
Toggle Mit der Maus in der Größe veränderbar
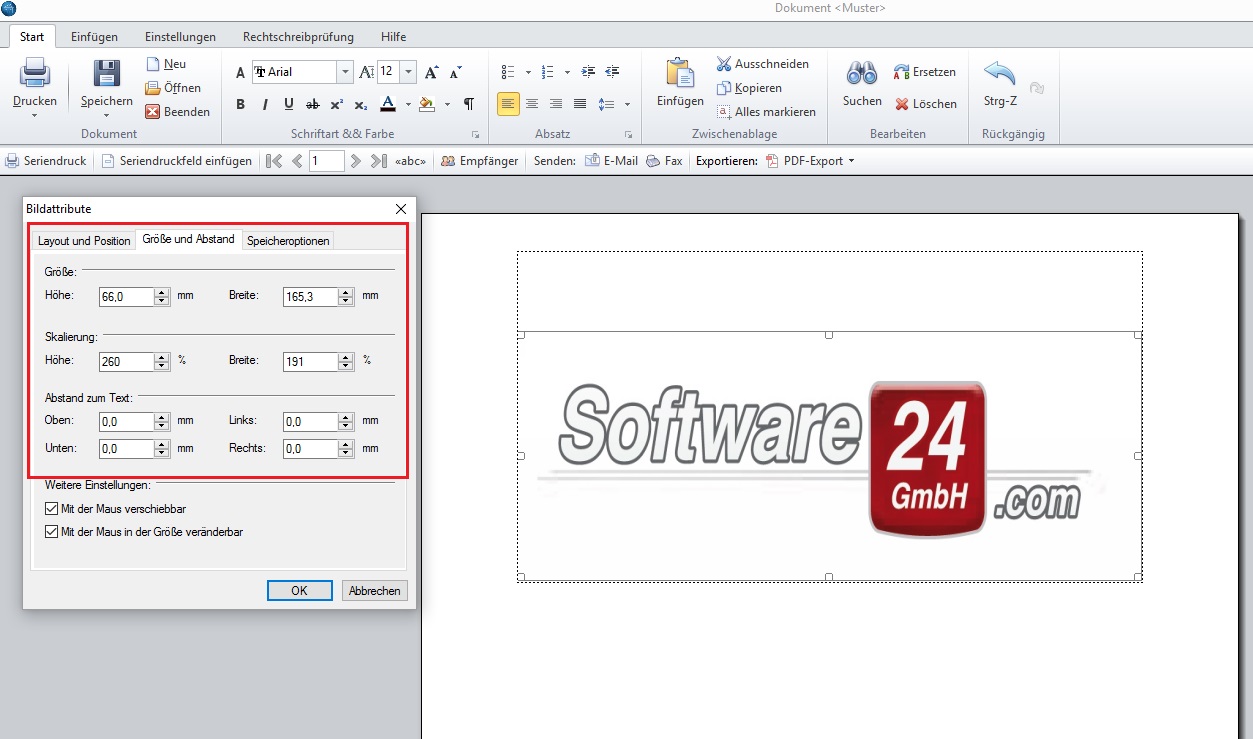tap(52, 532)
